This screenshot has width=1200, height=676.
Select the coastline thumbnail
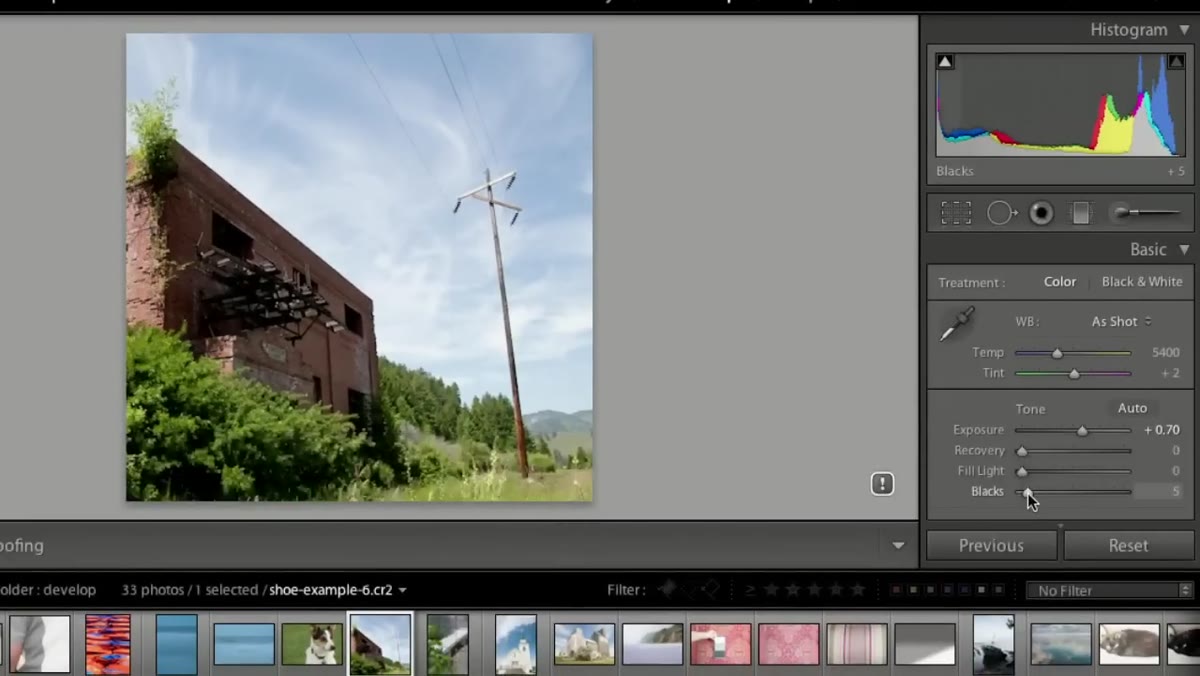pos(652,644)
